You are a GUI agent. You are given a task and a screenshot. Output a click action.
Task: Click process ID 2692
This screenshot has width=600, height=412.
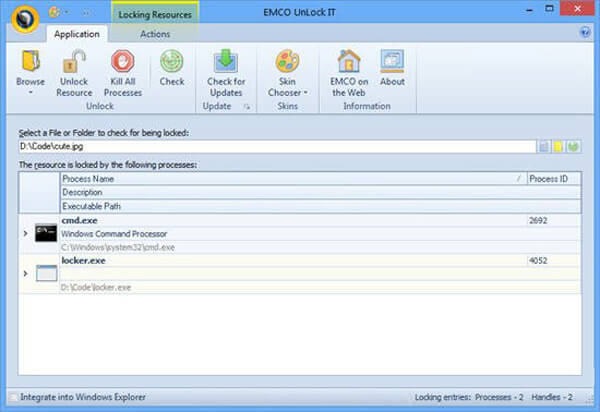click(538, 220)
